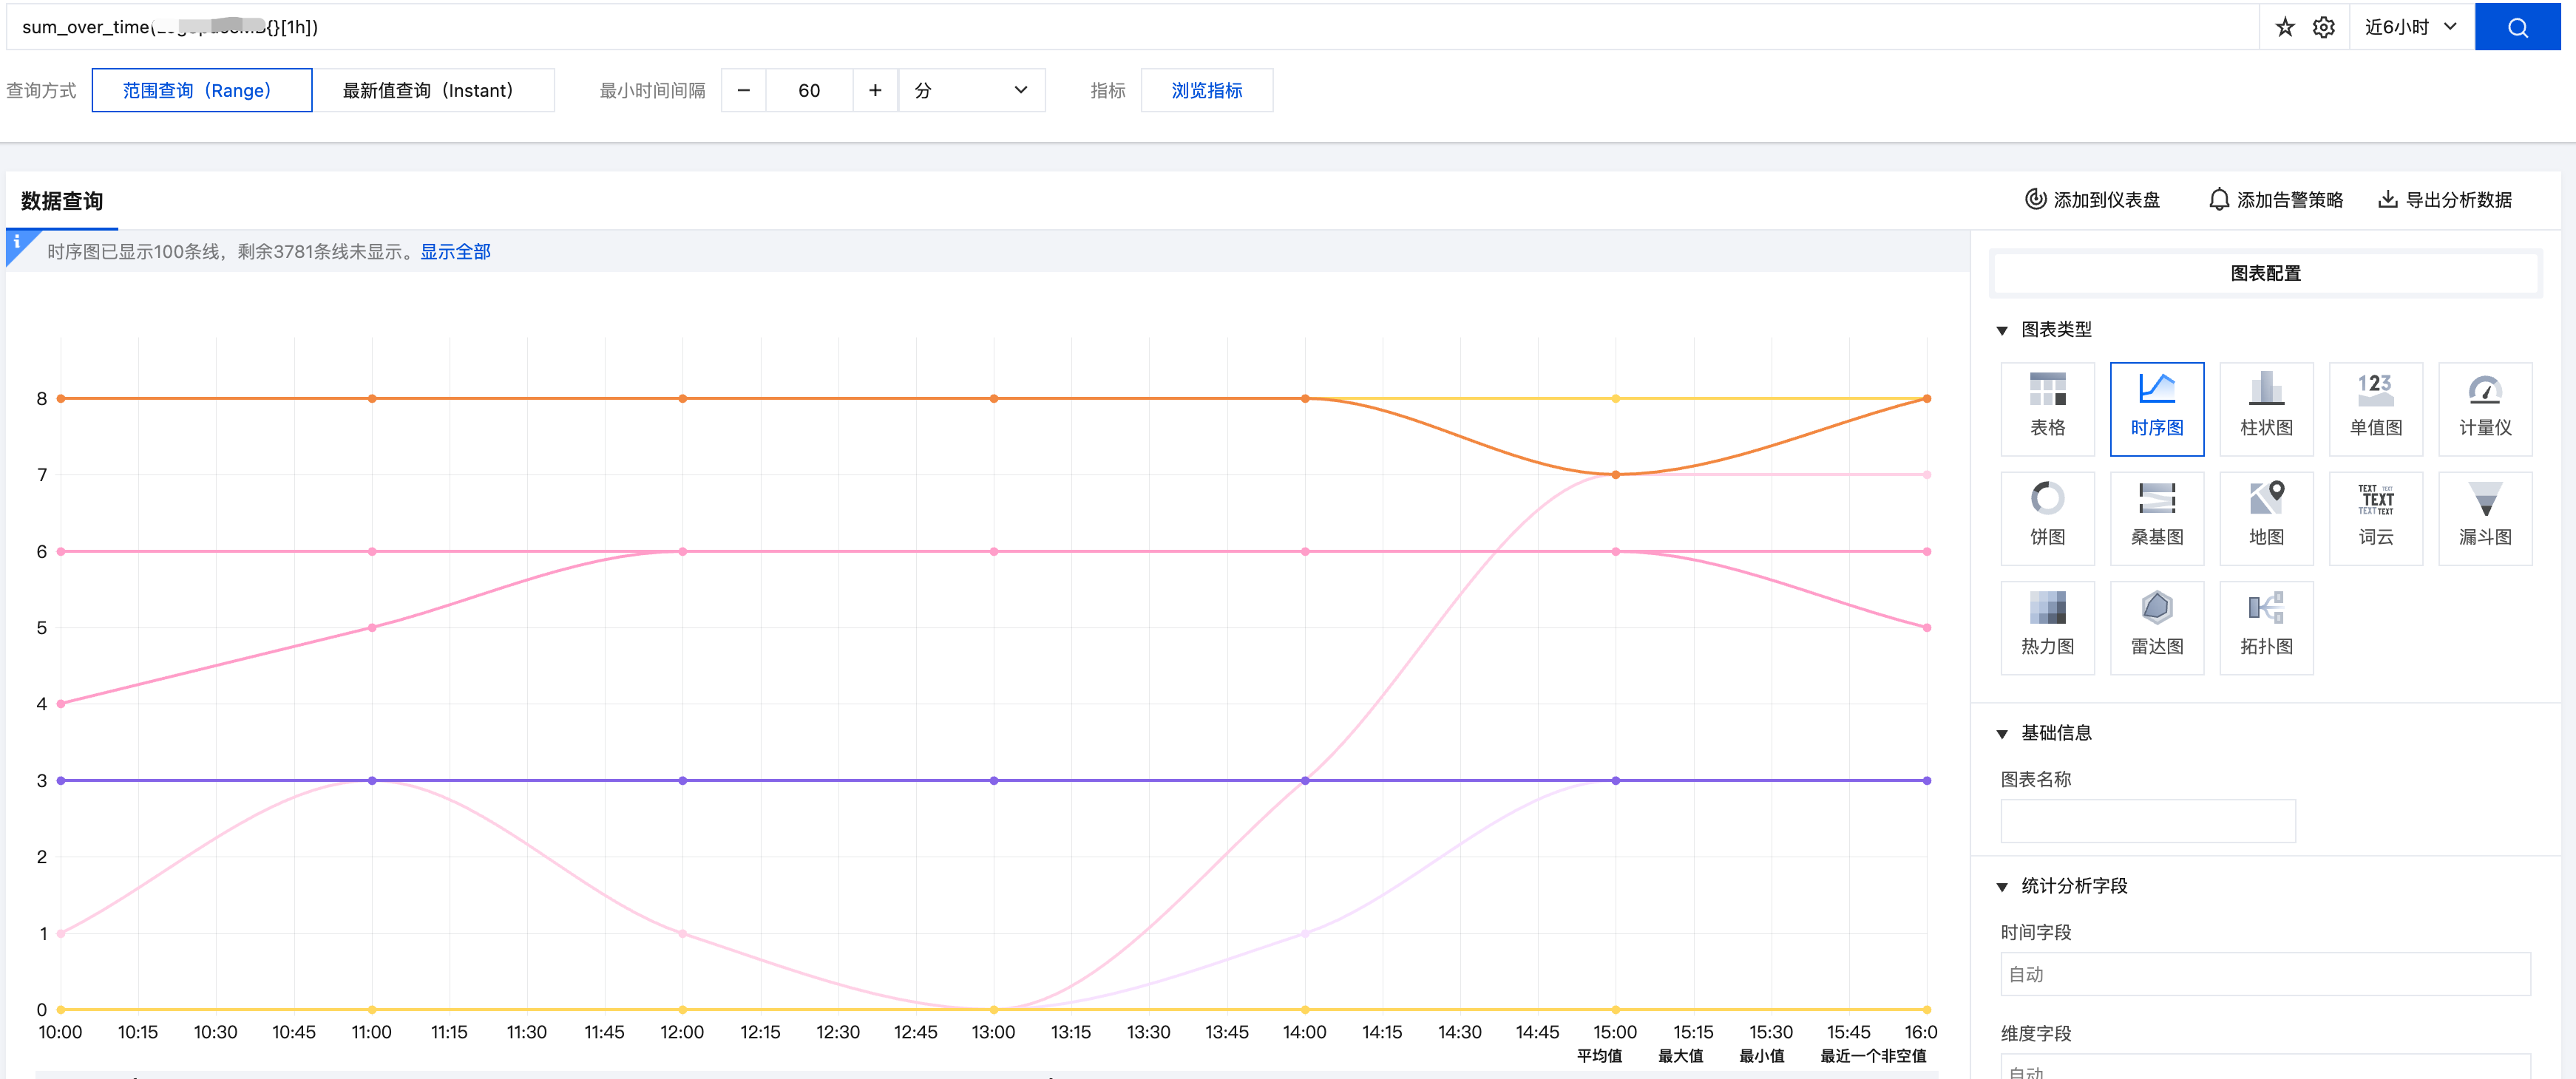This screenshot has width=2576, height=1079.
Task: Open the 近6小时 time range dropdown
Action: [x=2409, y=27]
